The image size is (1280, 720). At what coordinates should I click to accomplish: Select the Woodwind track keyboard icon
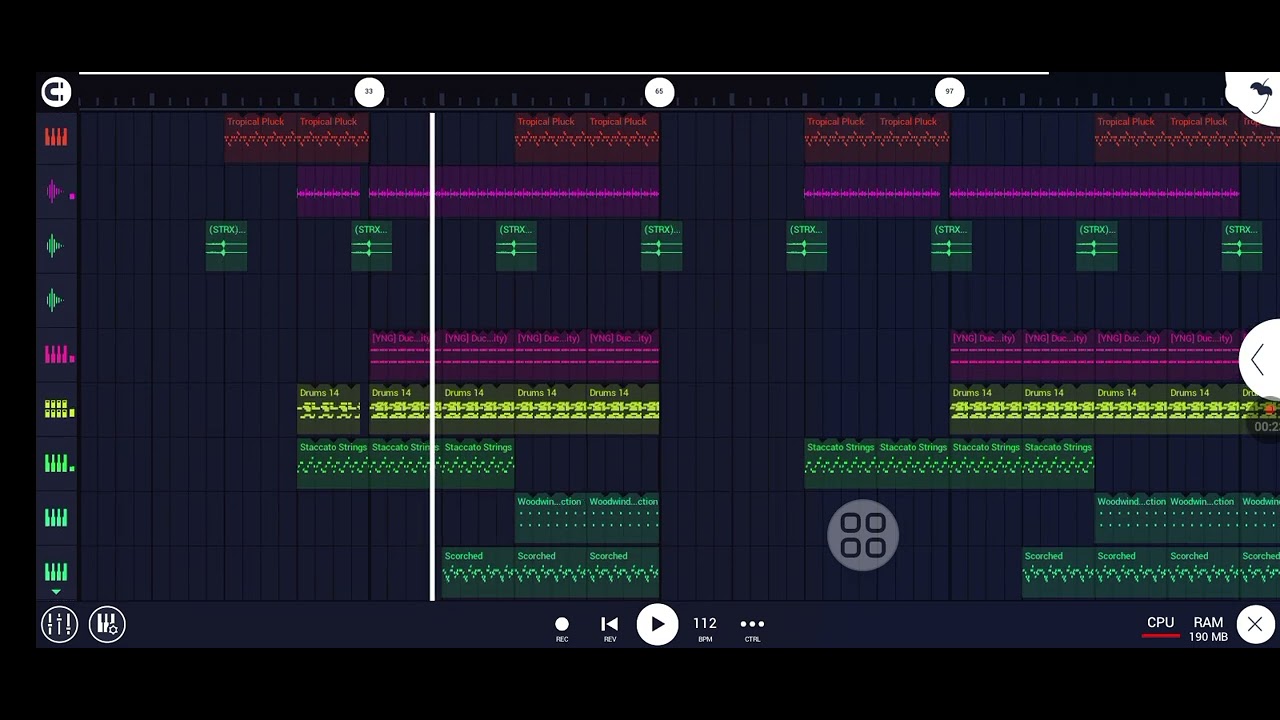(x=56, y=517)
